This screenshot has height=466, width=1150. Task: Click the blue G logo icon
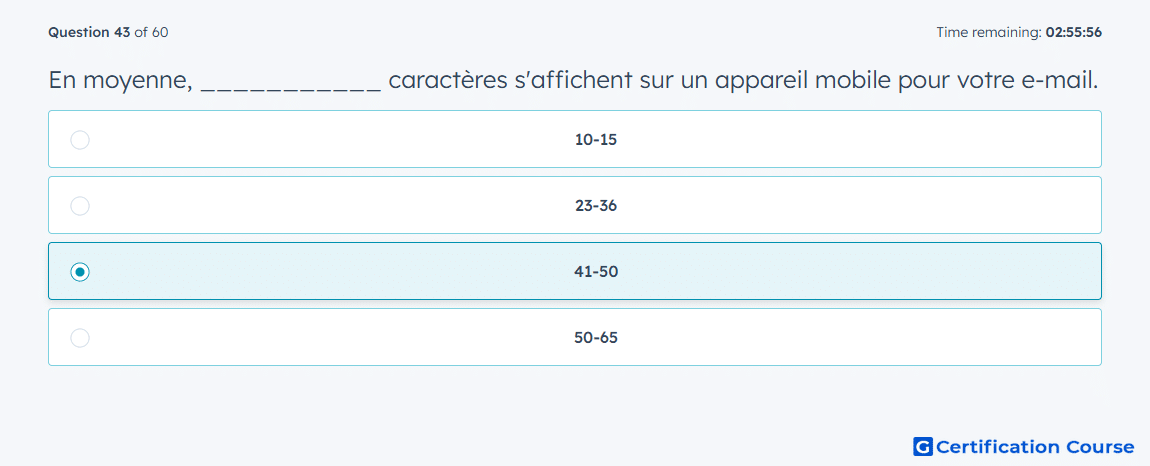pyautogui.click(x=923, y=446)
